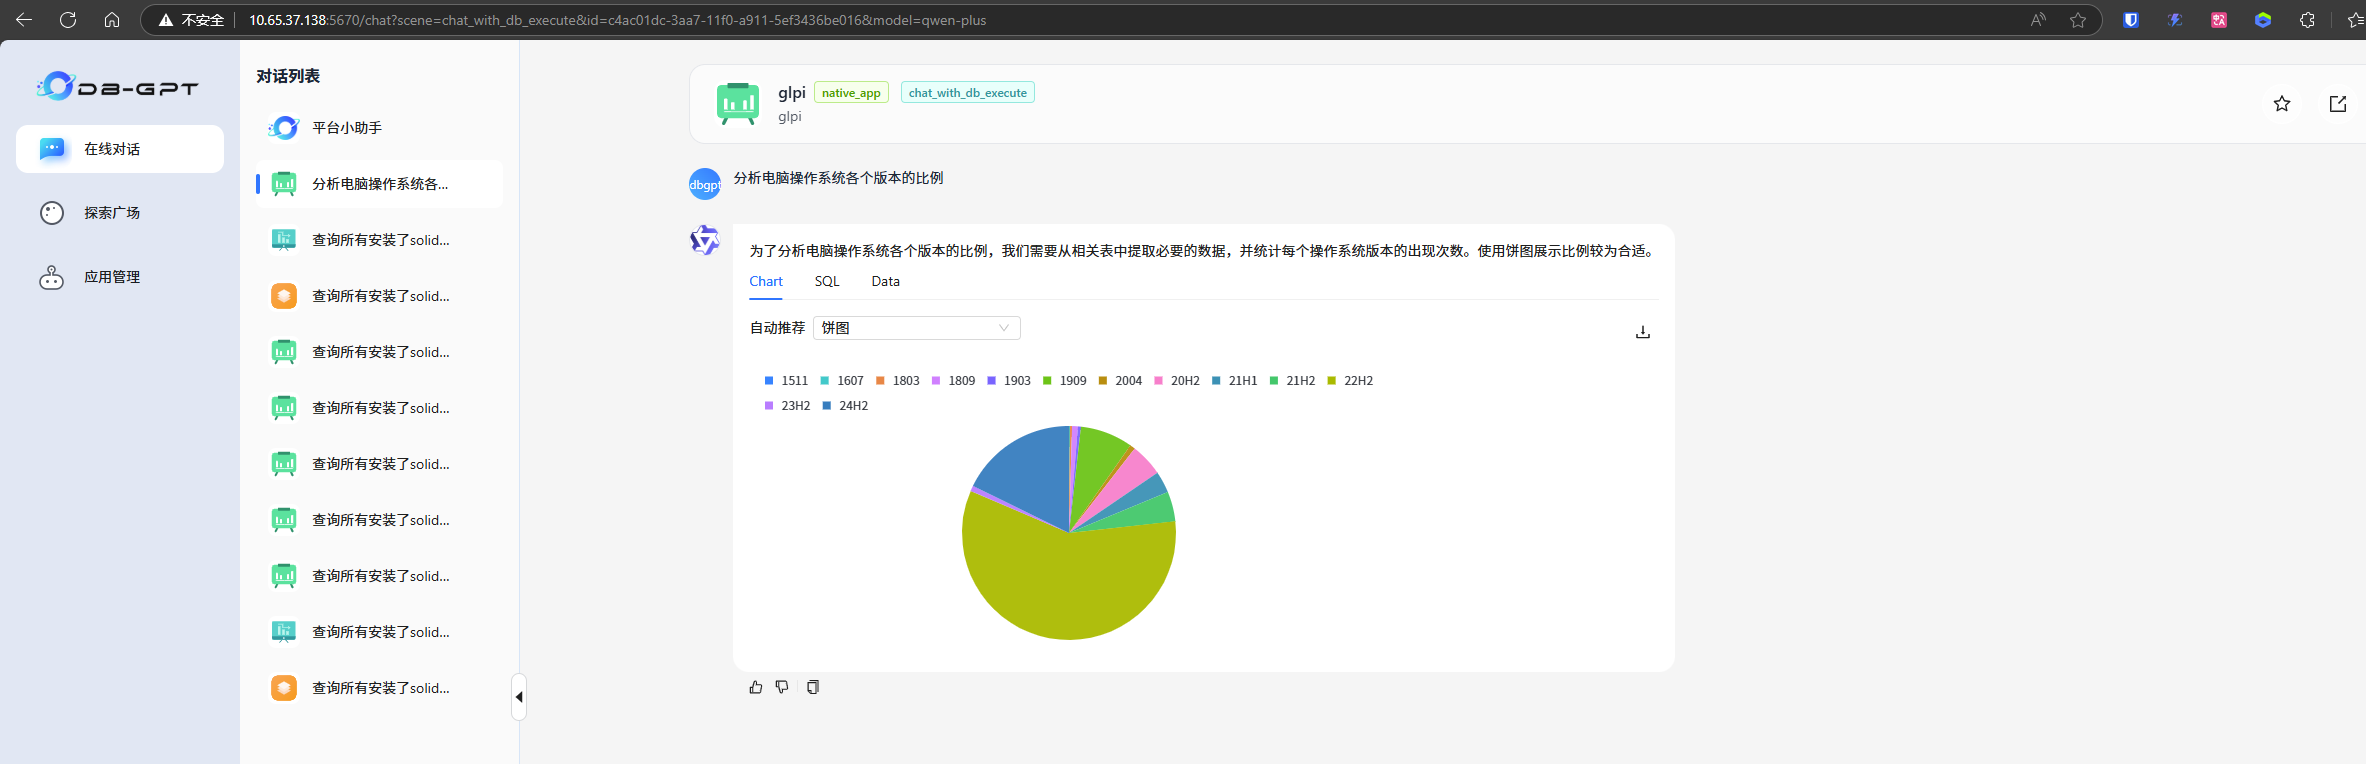Reload the page with refresh icon
This screenshot has height=764, width=2366.
[68, 20]
